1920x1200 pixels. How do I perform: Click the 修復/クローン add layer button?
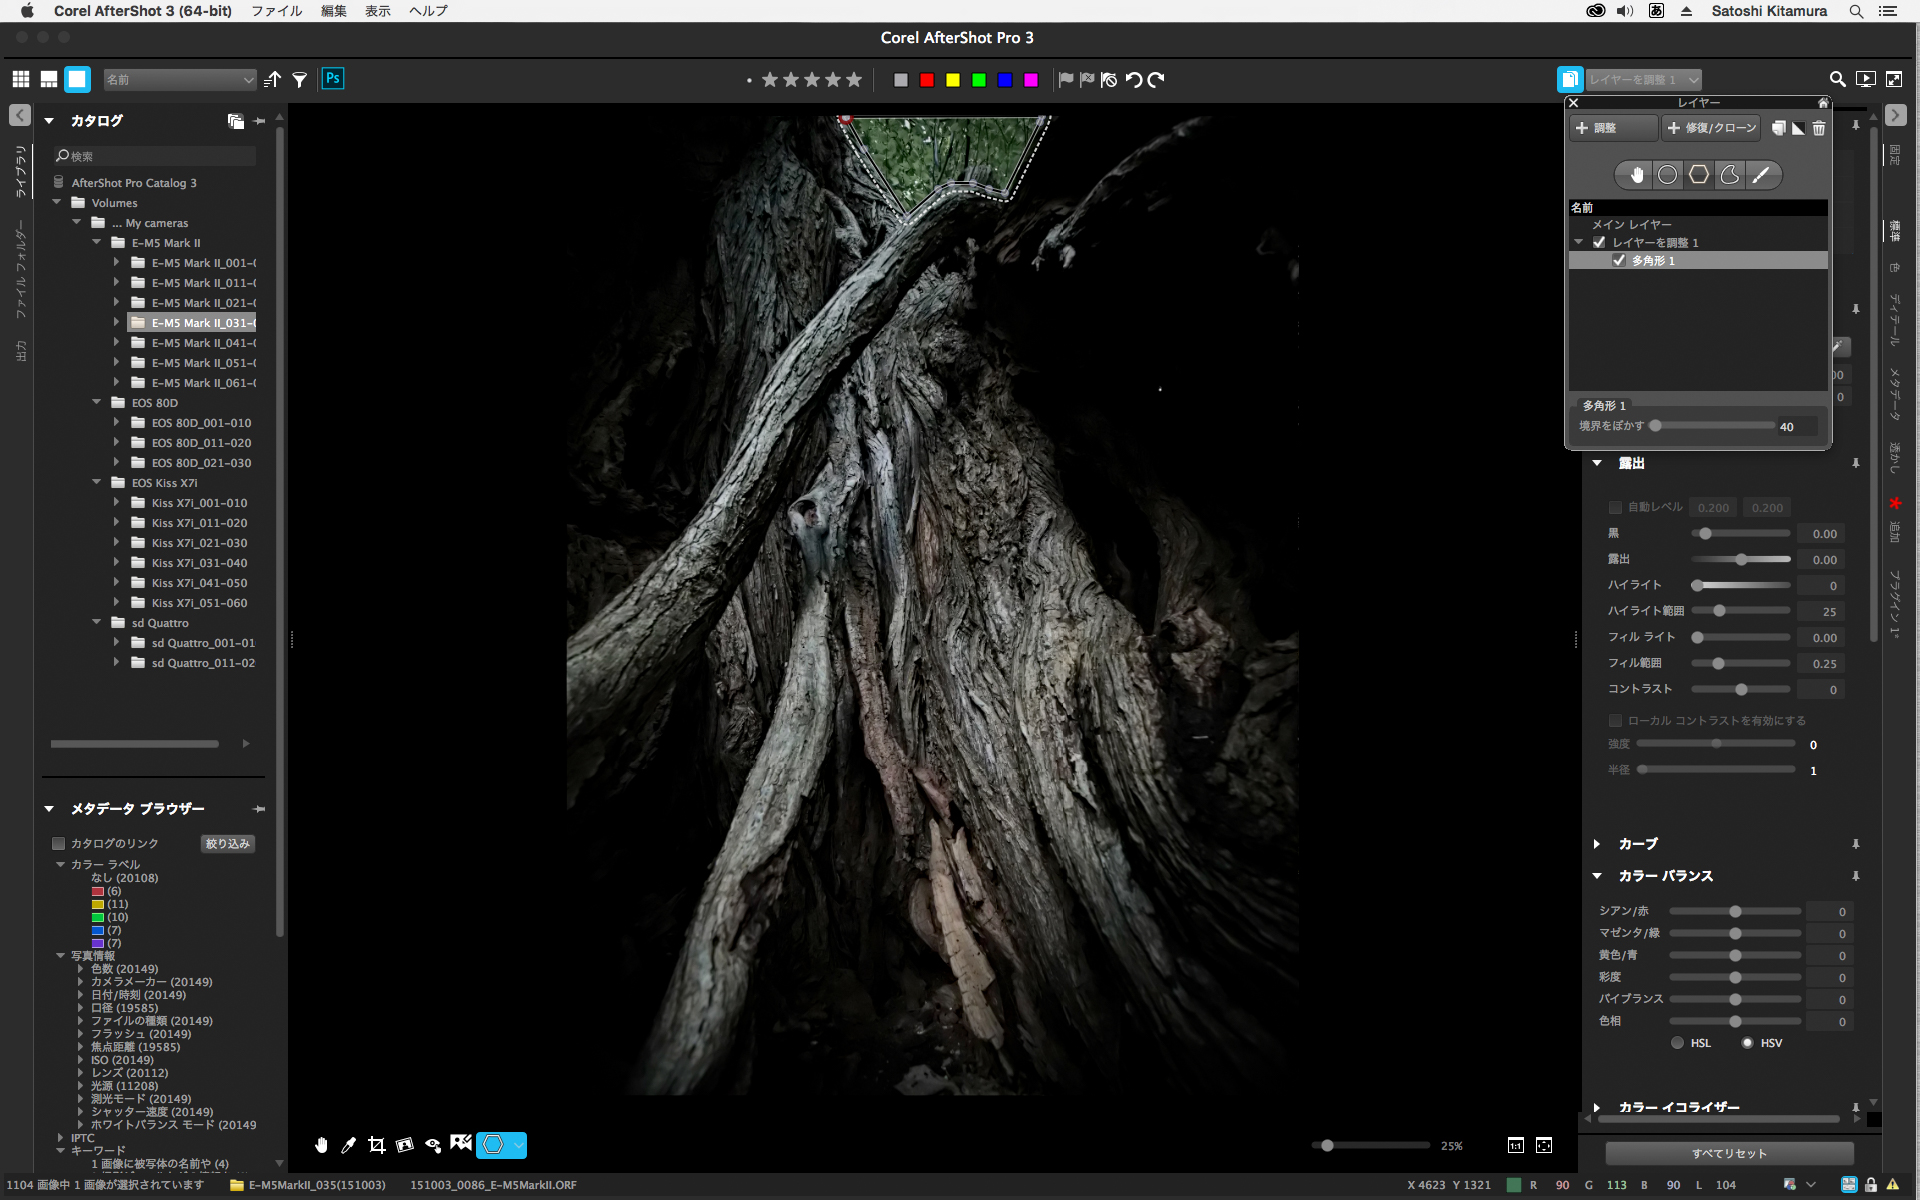(x=1711, y=128)
